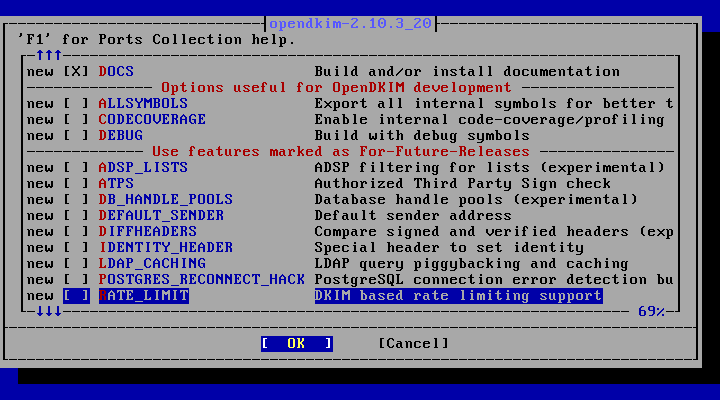Select the RATE_LIMIT option label
720x400 pixels.
[144, 296]
